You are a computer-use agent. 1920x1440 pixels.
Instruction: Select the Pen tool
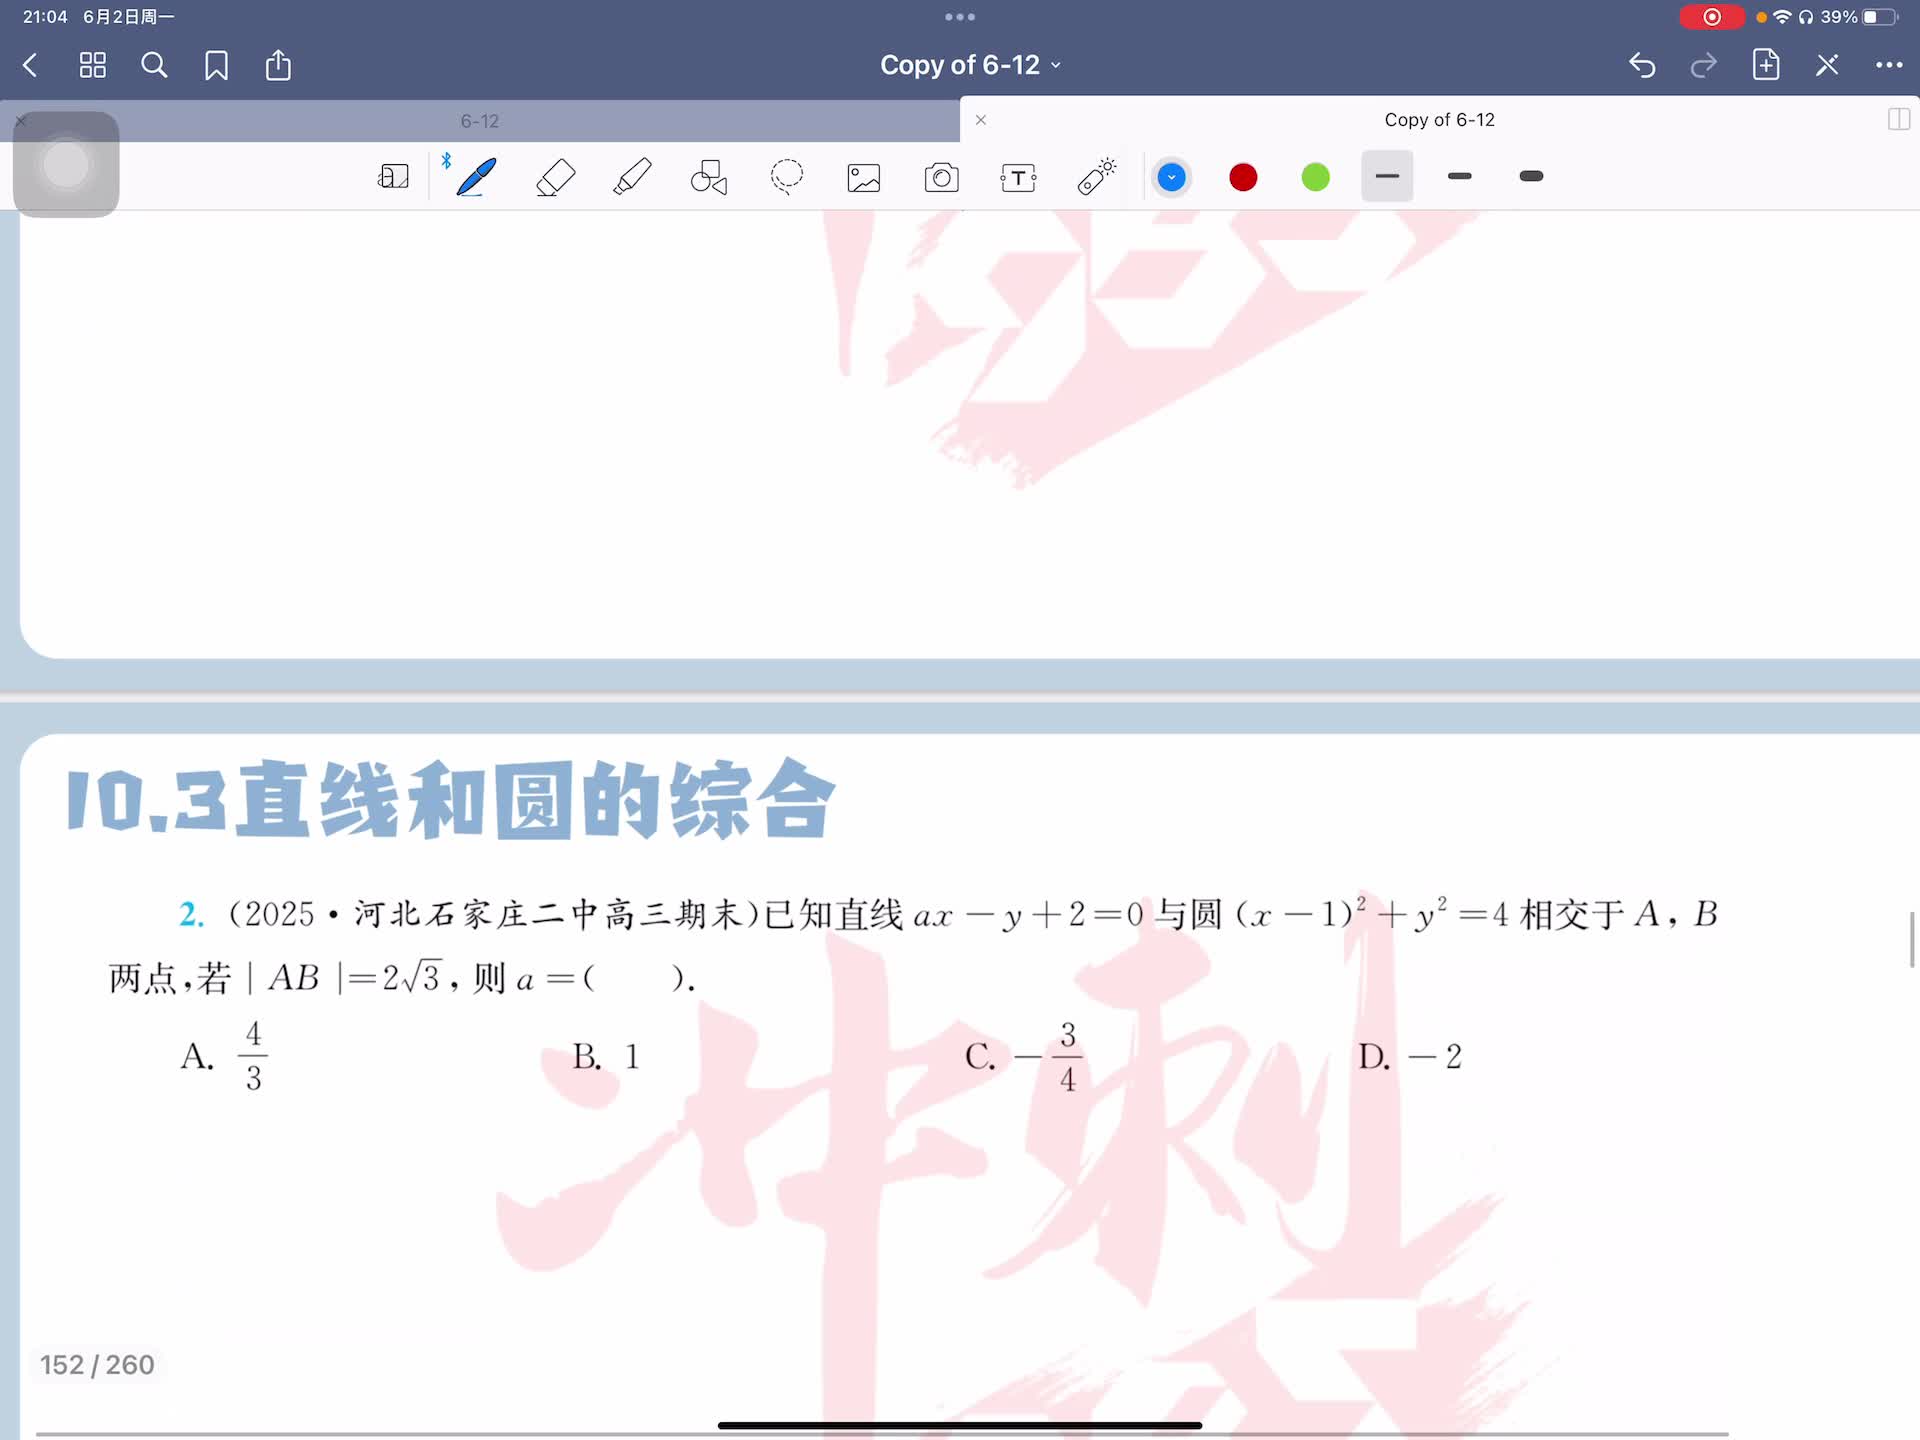pyautogui.click(x=476, y=177)
